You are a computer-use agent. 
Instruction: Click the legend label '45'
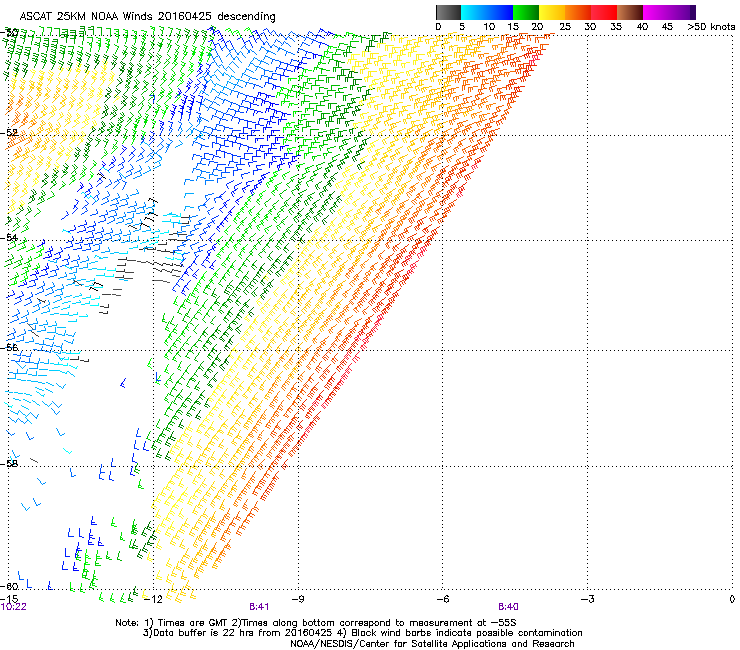pos(667,27)
